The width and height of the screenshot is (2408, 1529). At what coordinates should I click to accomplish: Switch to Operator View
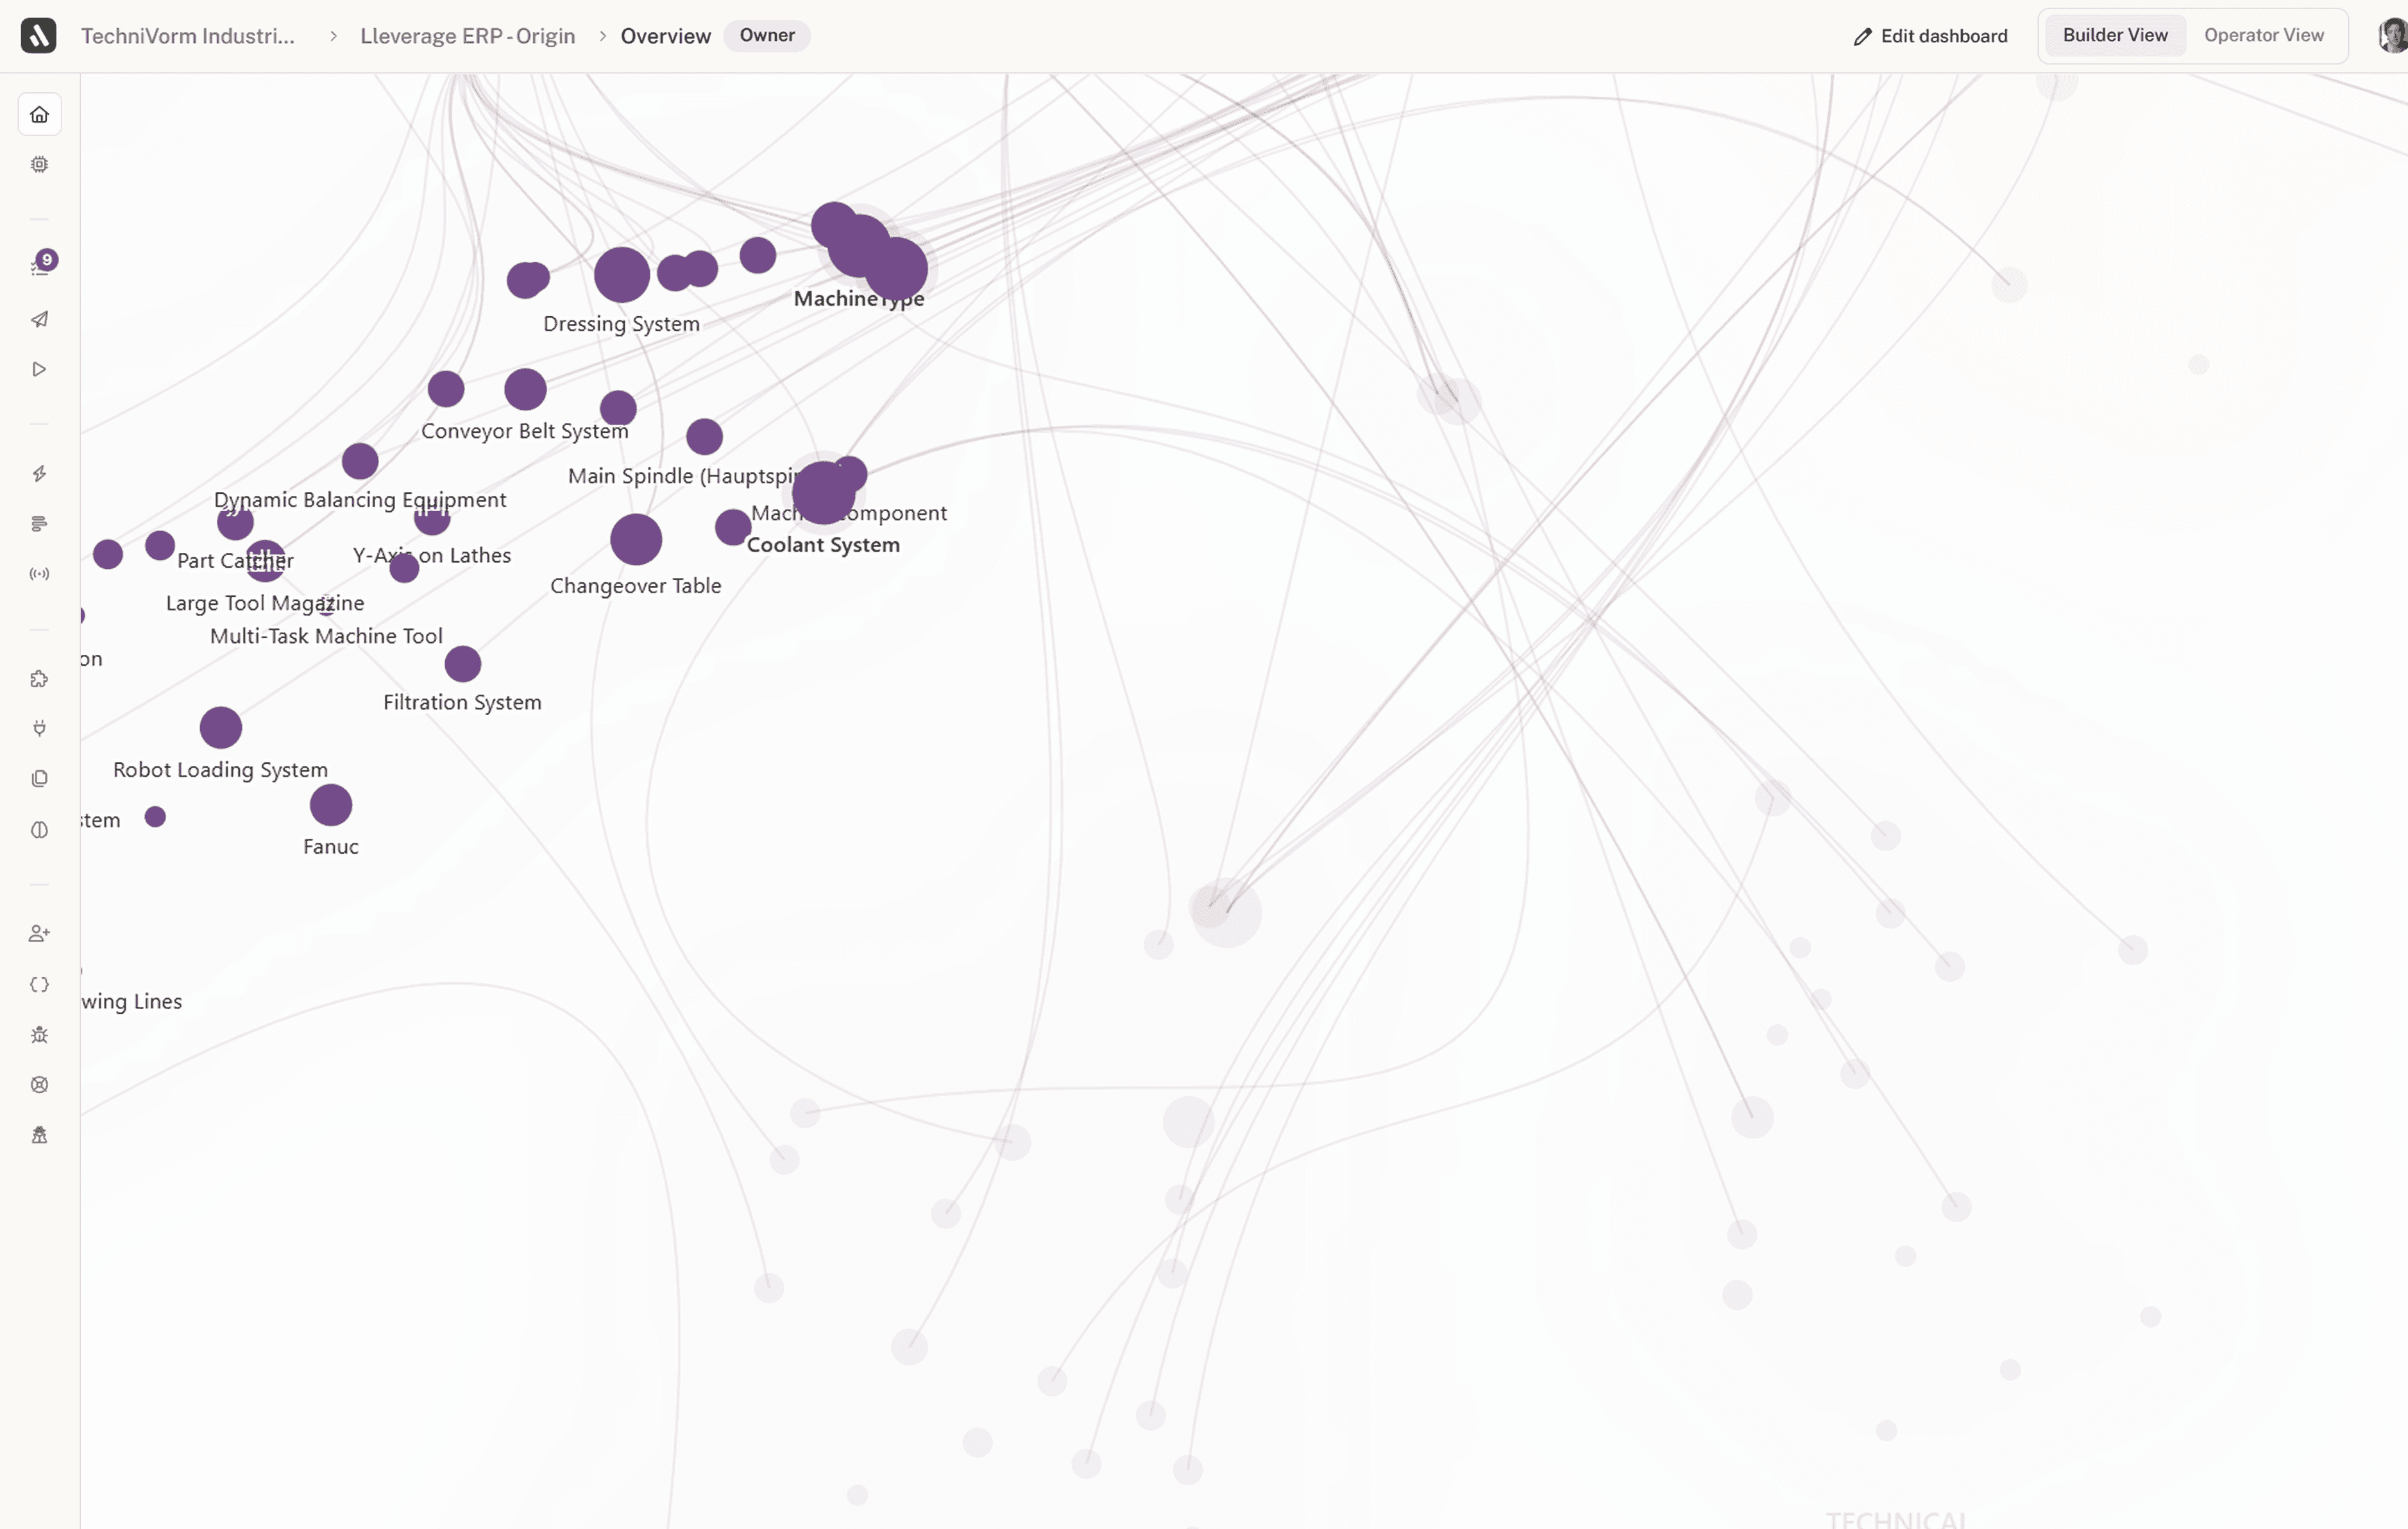tap(2265, 35)
